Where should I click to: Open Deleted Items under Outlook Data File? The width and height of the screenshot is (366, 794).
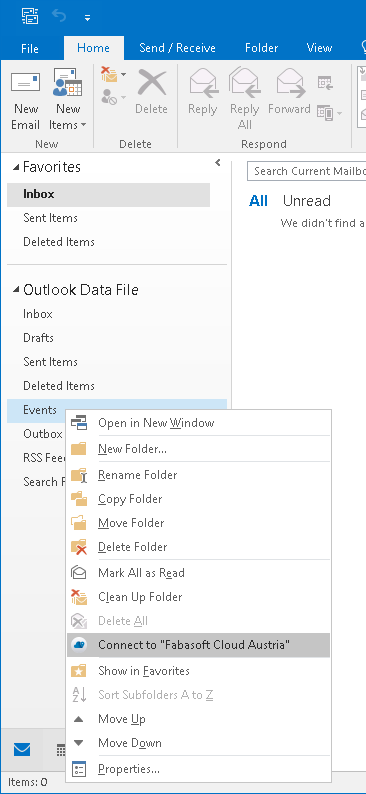[59, 386]
